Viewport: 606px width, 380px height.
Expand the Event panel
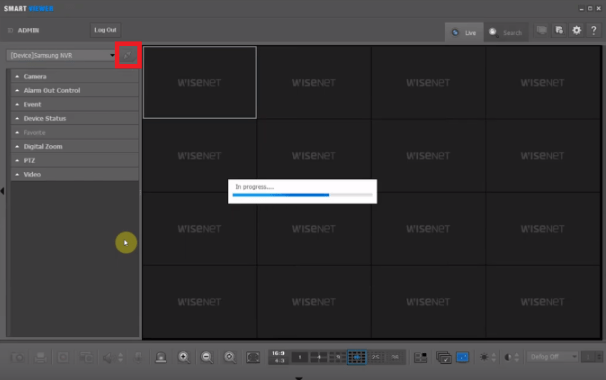75,104
